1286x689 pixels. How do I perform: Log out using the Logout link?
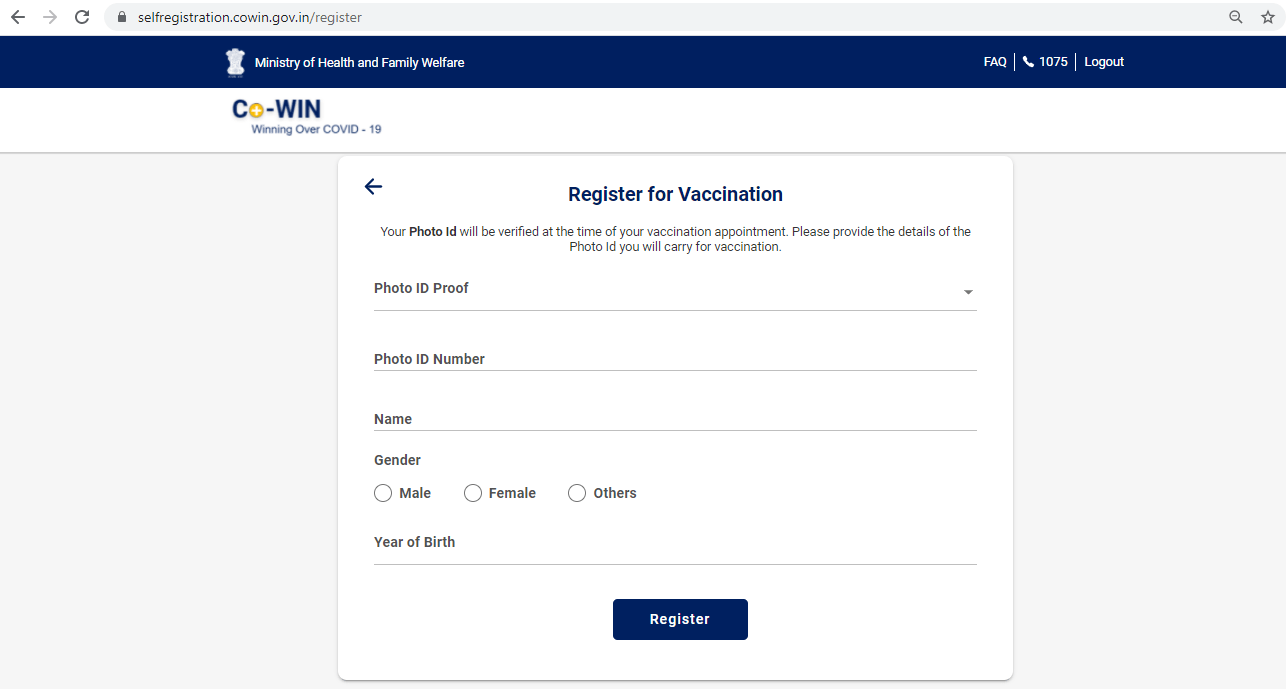click(1104, 62)
